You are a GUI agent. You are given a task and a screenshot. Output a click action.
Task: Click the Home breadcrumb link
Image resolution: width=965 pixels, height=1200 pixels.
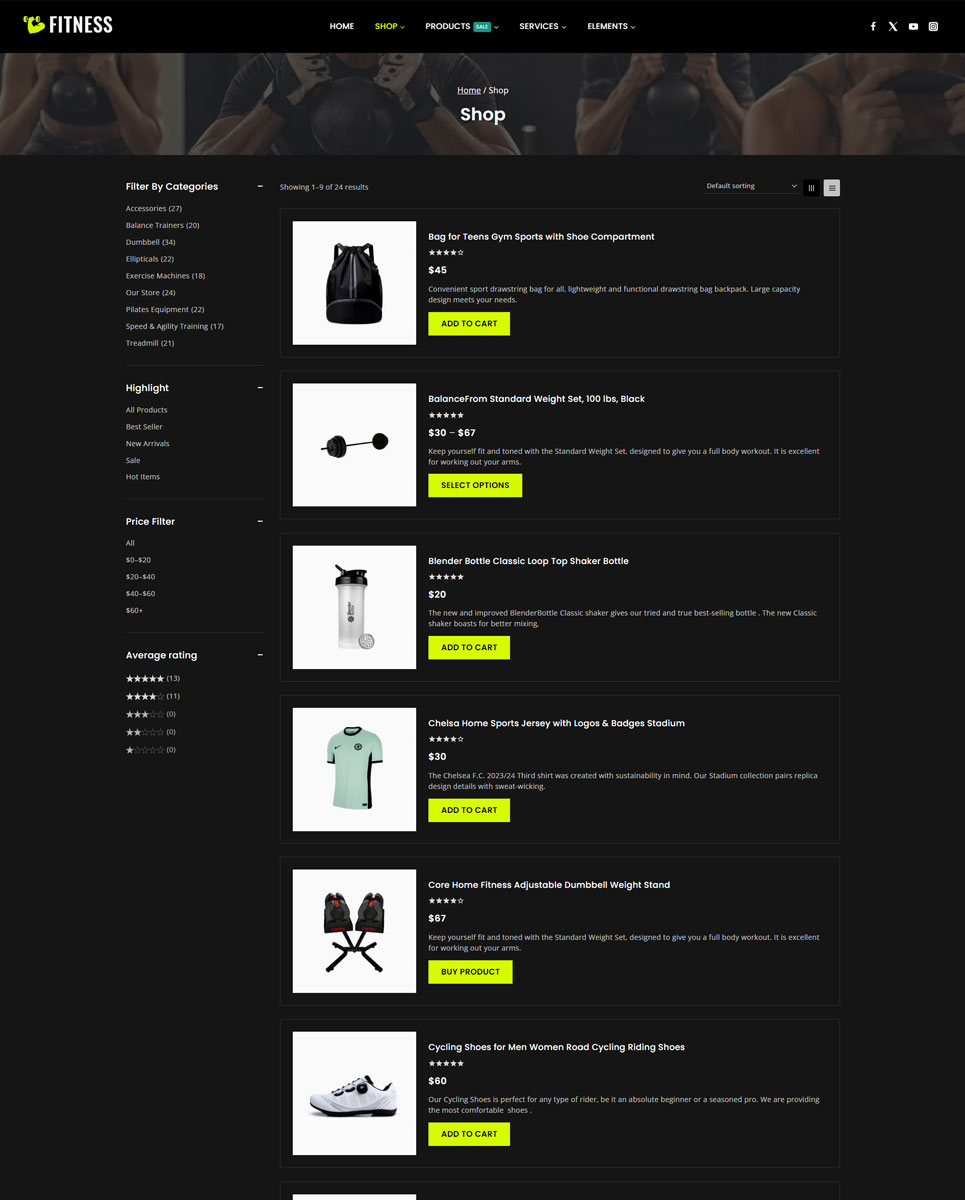pos(469,90)
